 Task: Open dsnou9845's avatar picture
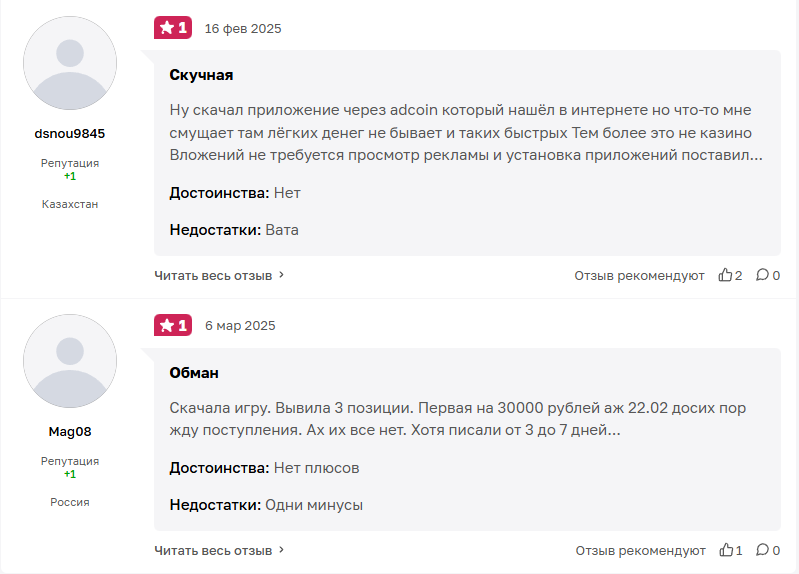70,63
